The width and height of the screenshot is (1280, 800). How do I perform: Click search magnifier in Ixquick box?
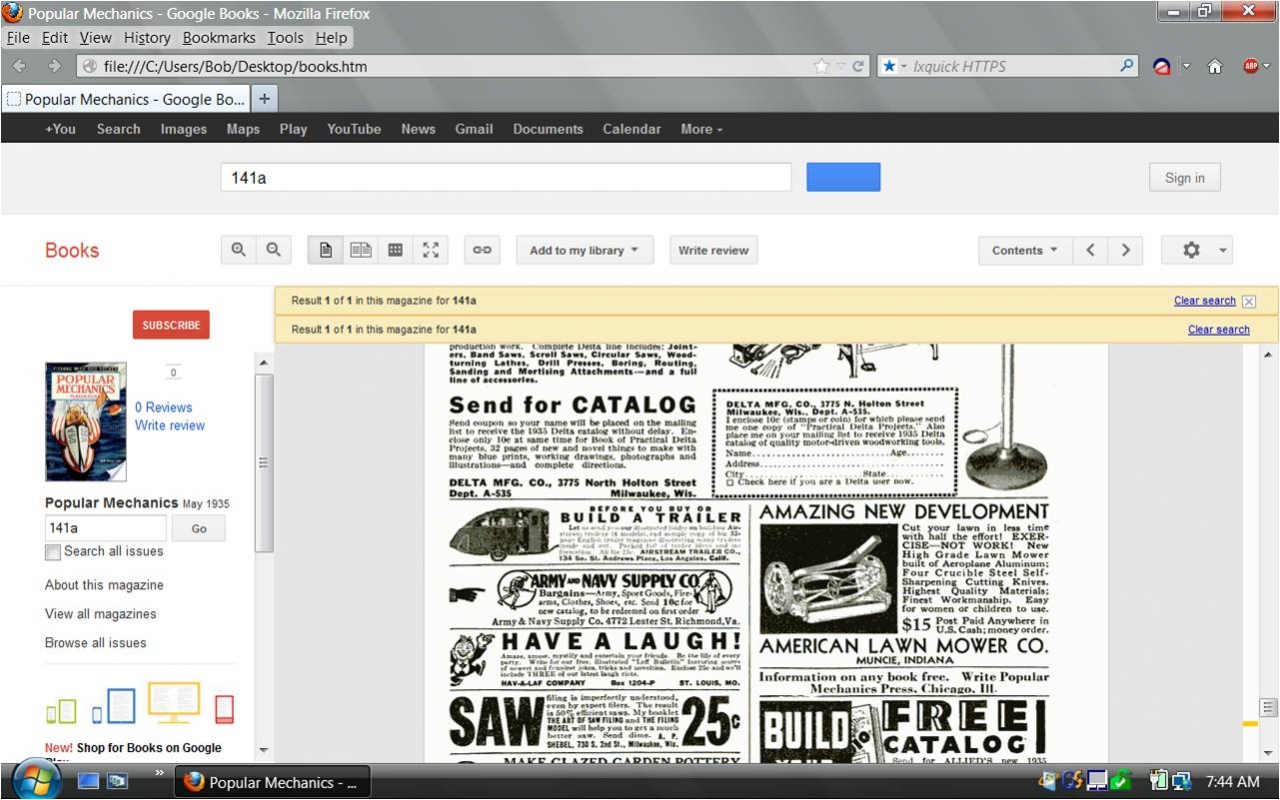pos(1127,66)
